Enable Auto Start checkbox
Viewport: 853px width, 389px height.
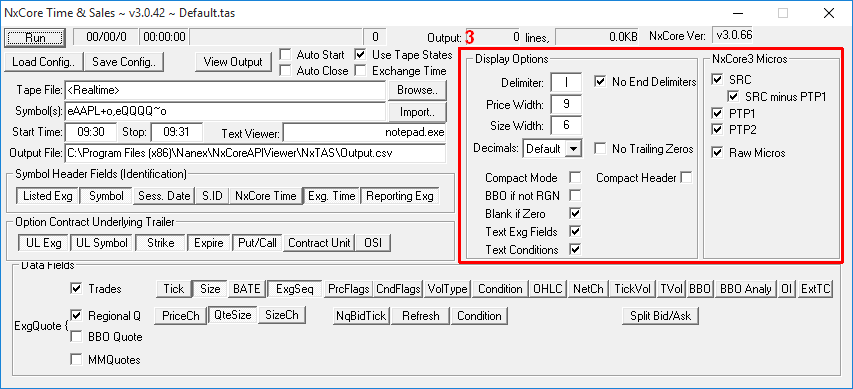(285, 54)
